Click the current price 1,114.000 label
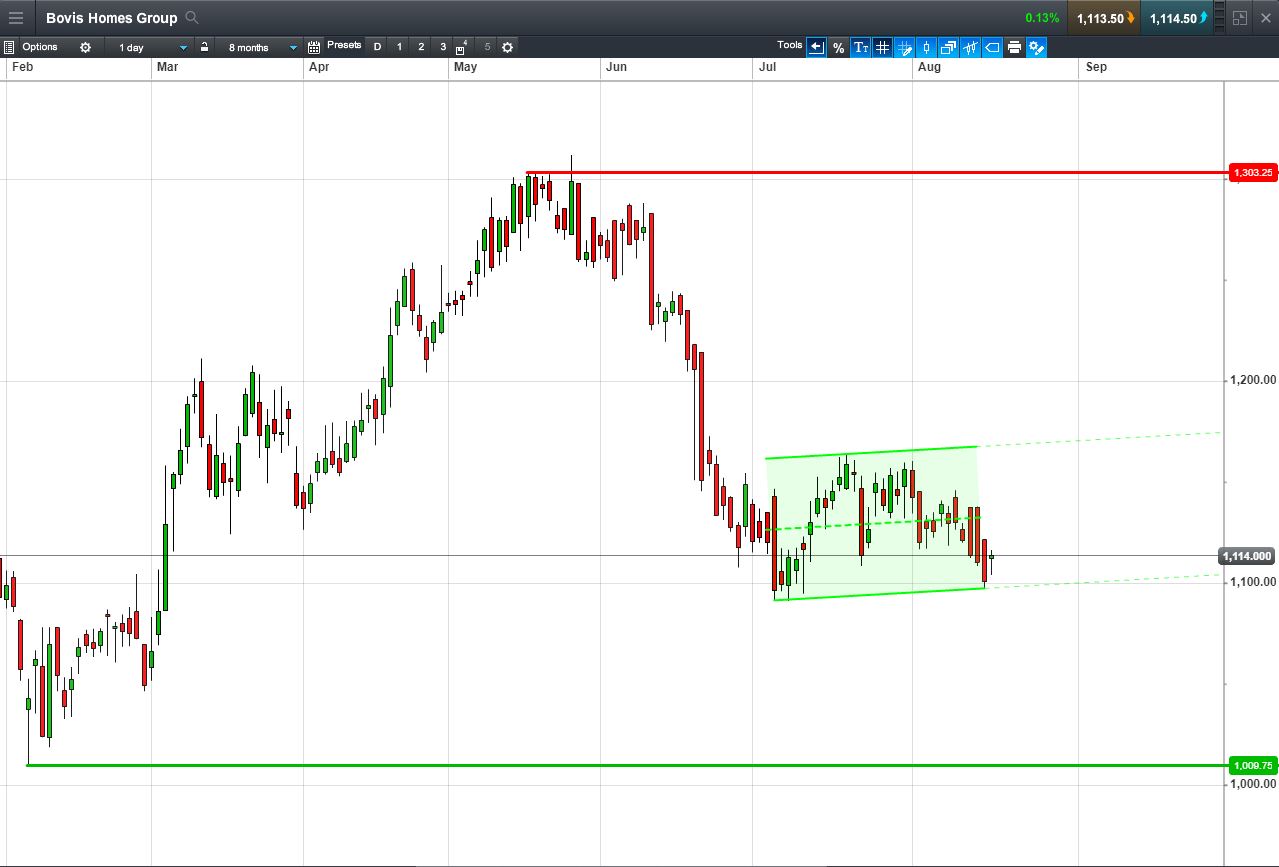 [1246, 556]
